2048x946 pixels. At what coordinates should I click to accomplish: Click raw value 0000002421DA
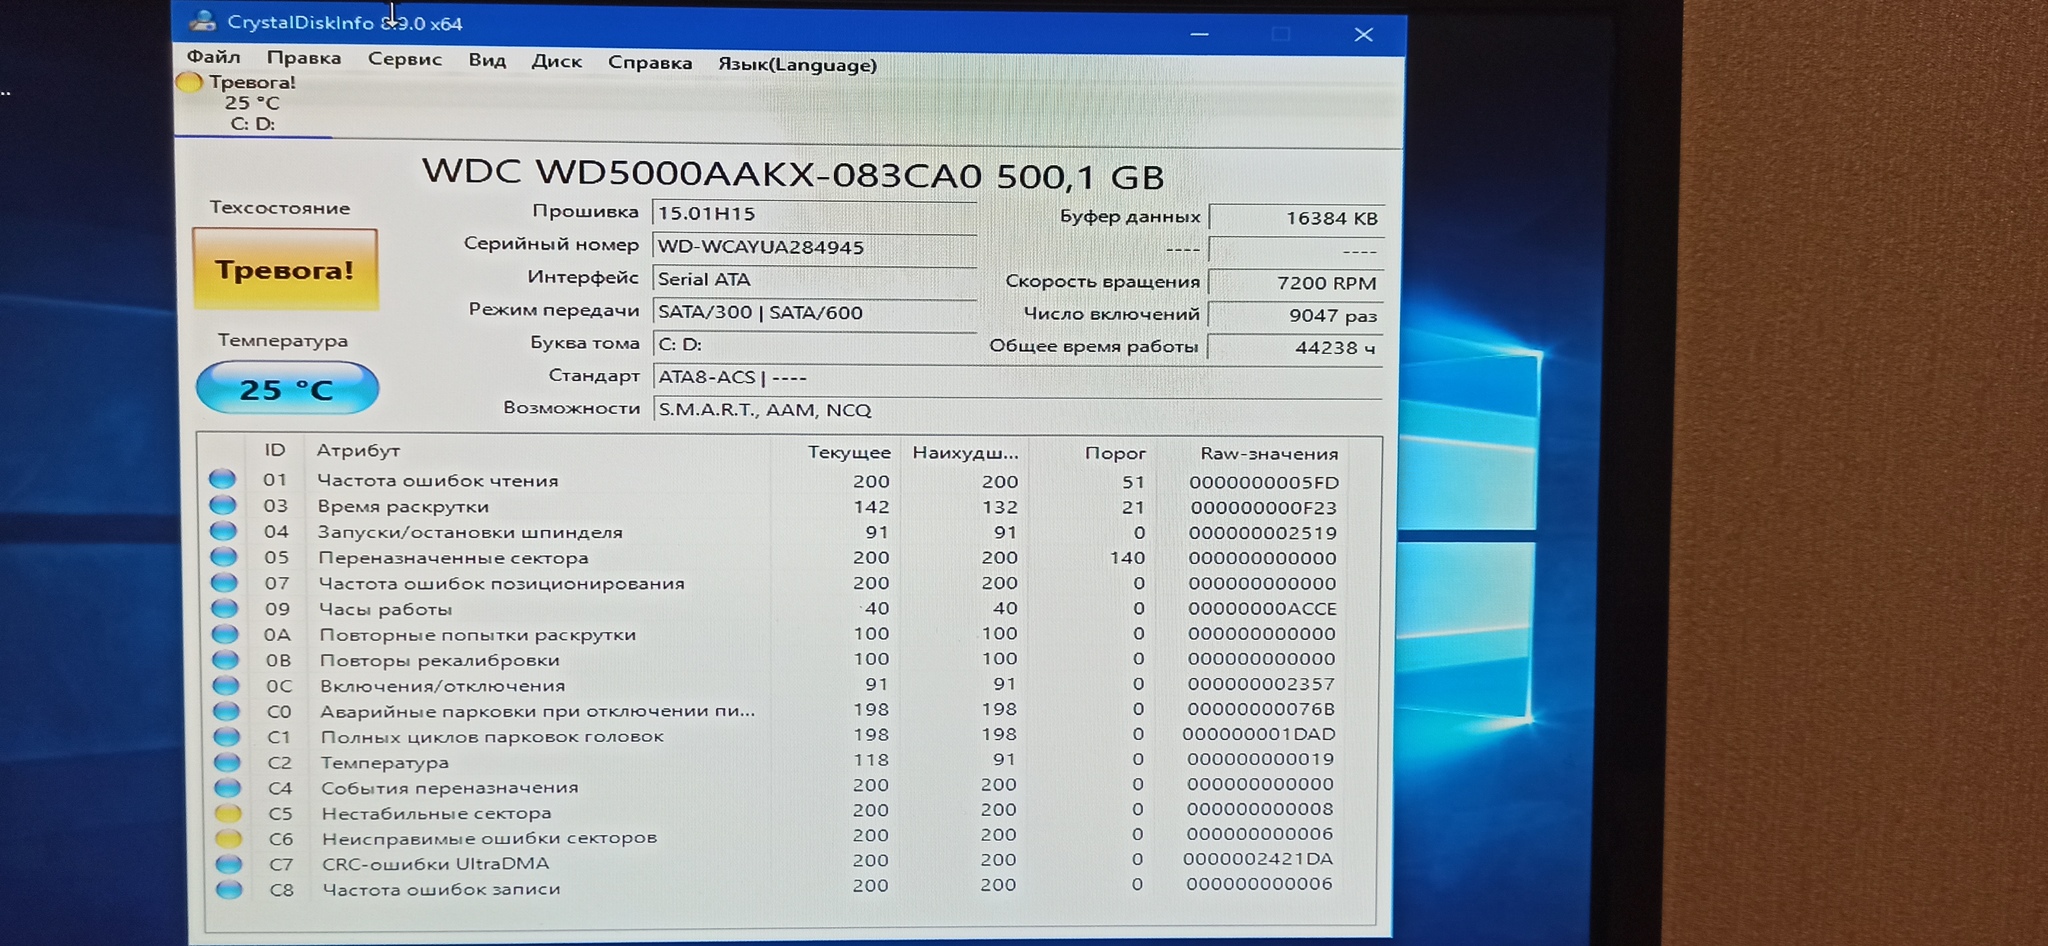click(x=1258, y=859)
